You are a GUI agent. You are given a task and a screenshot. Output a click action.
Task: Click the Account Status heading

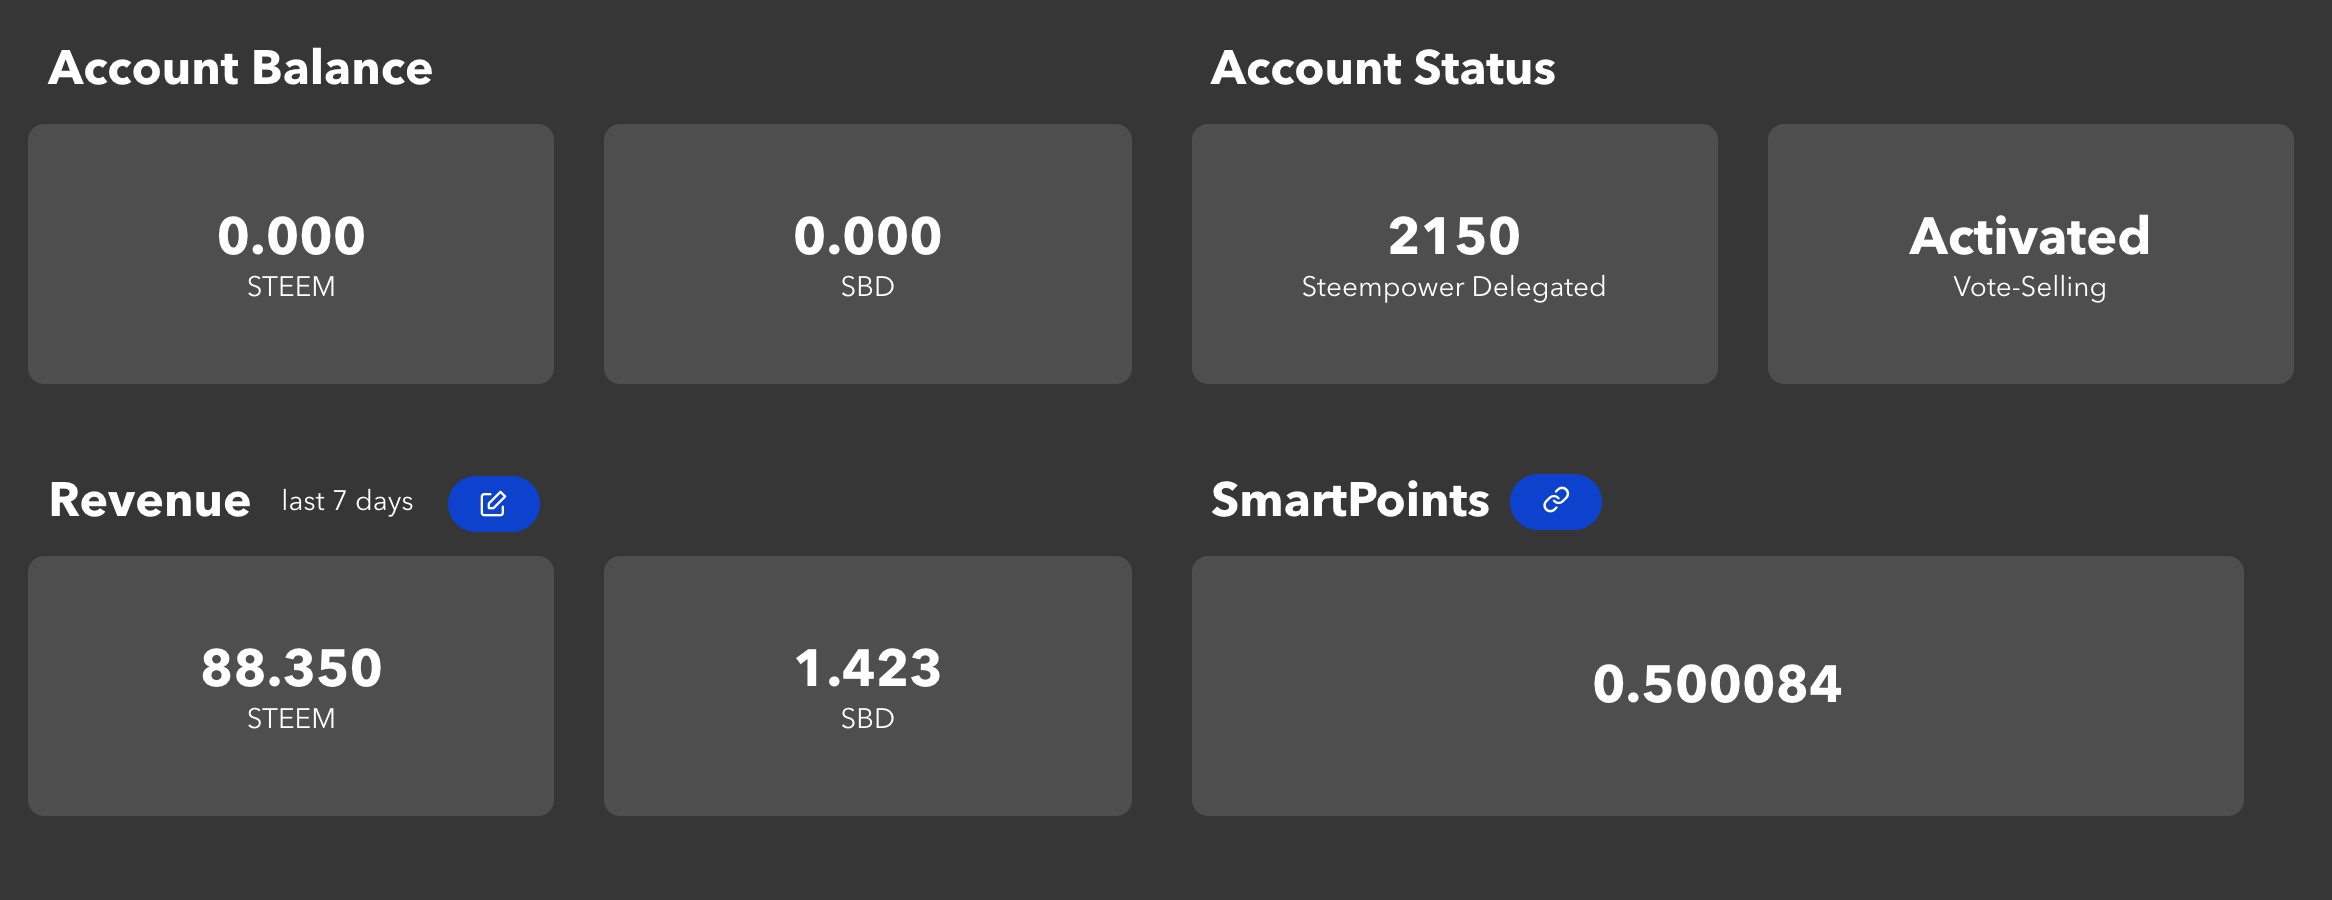[1383, 68]
